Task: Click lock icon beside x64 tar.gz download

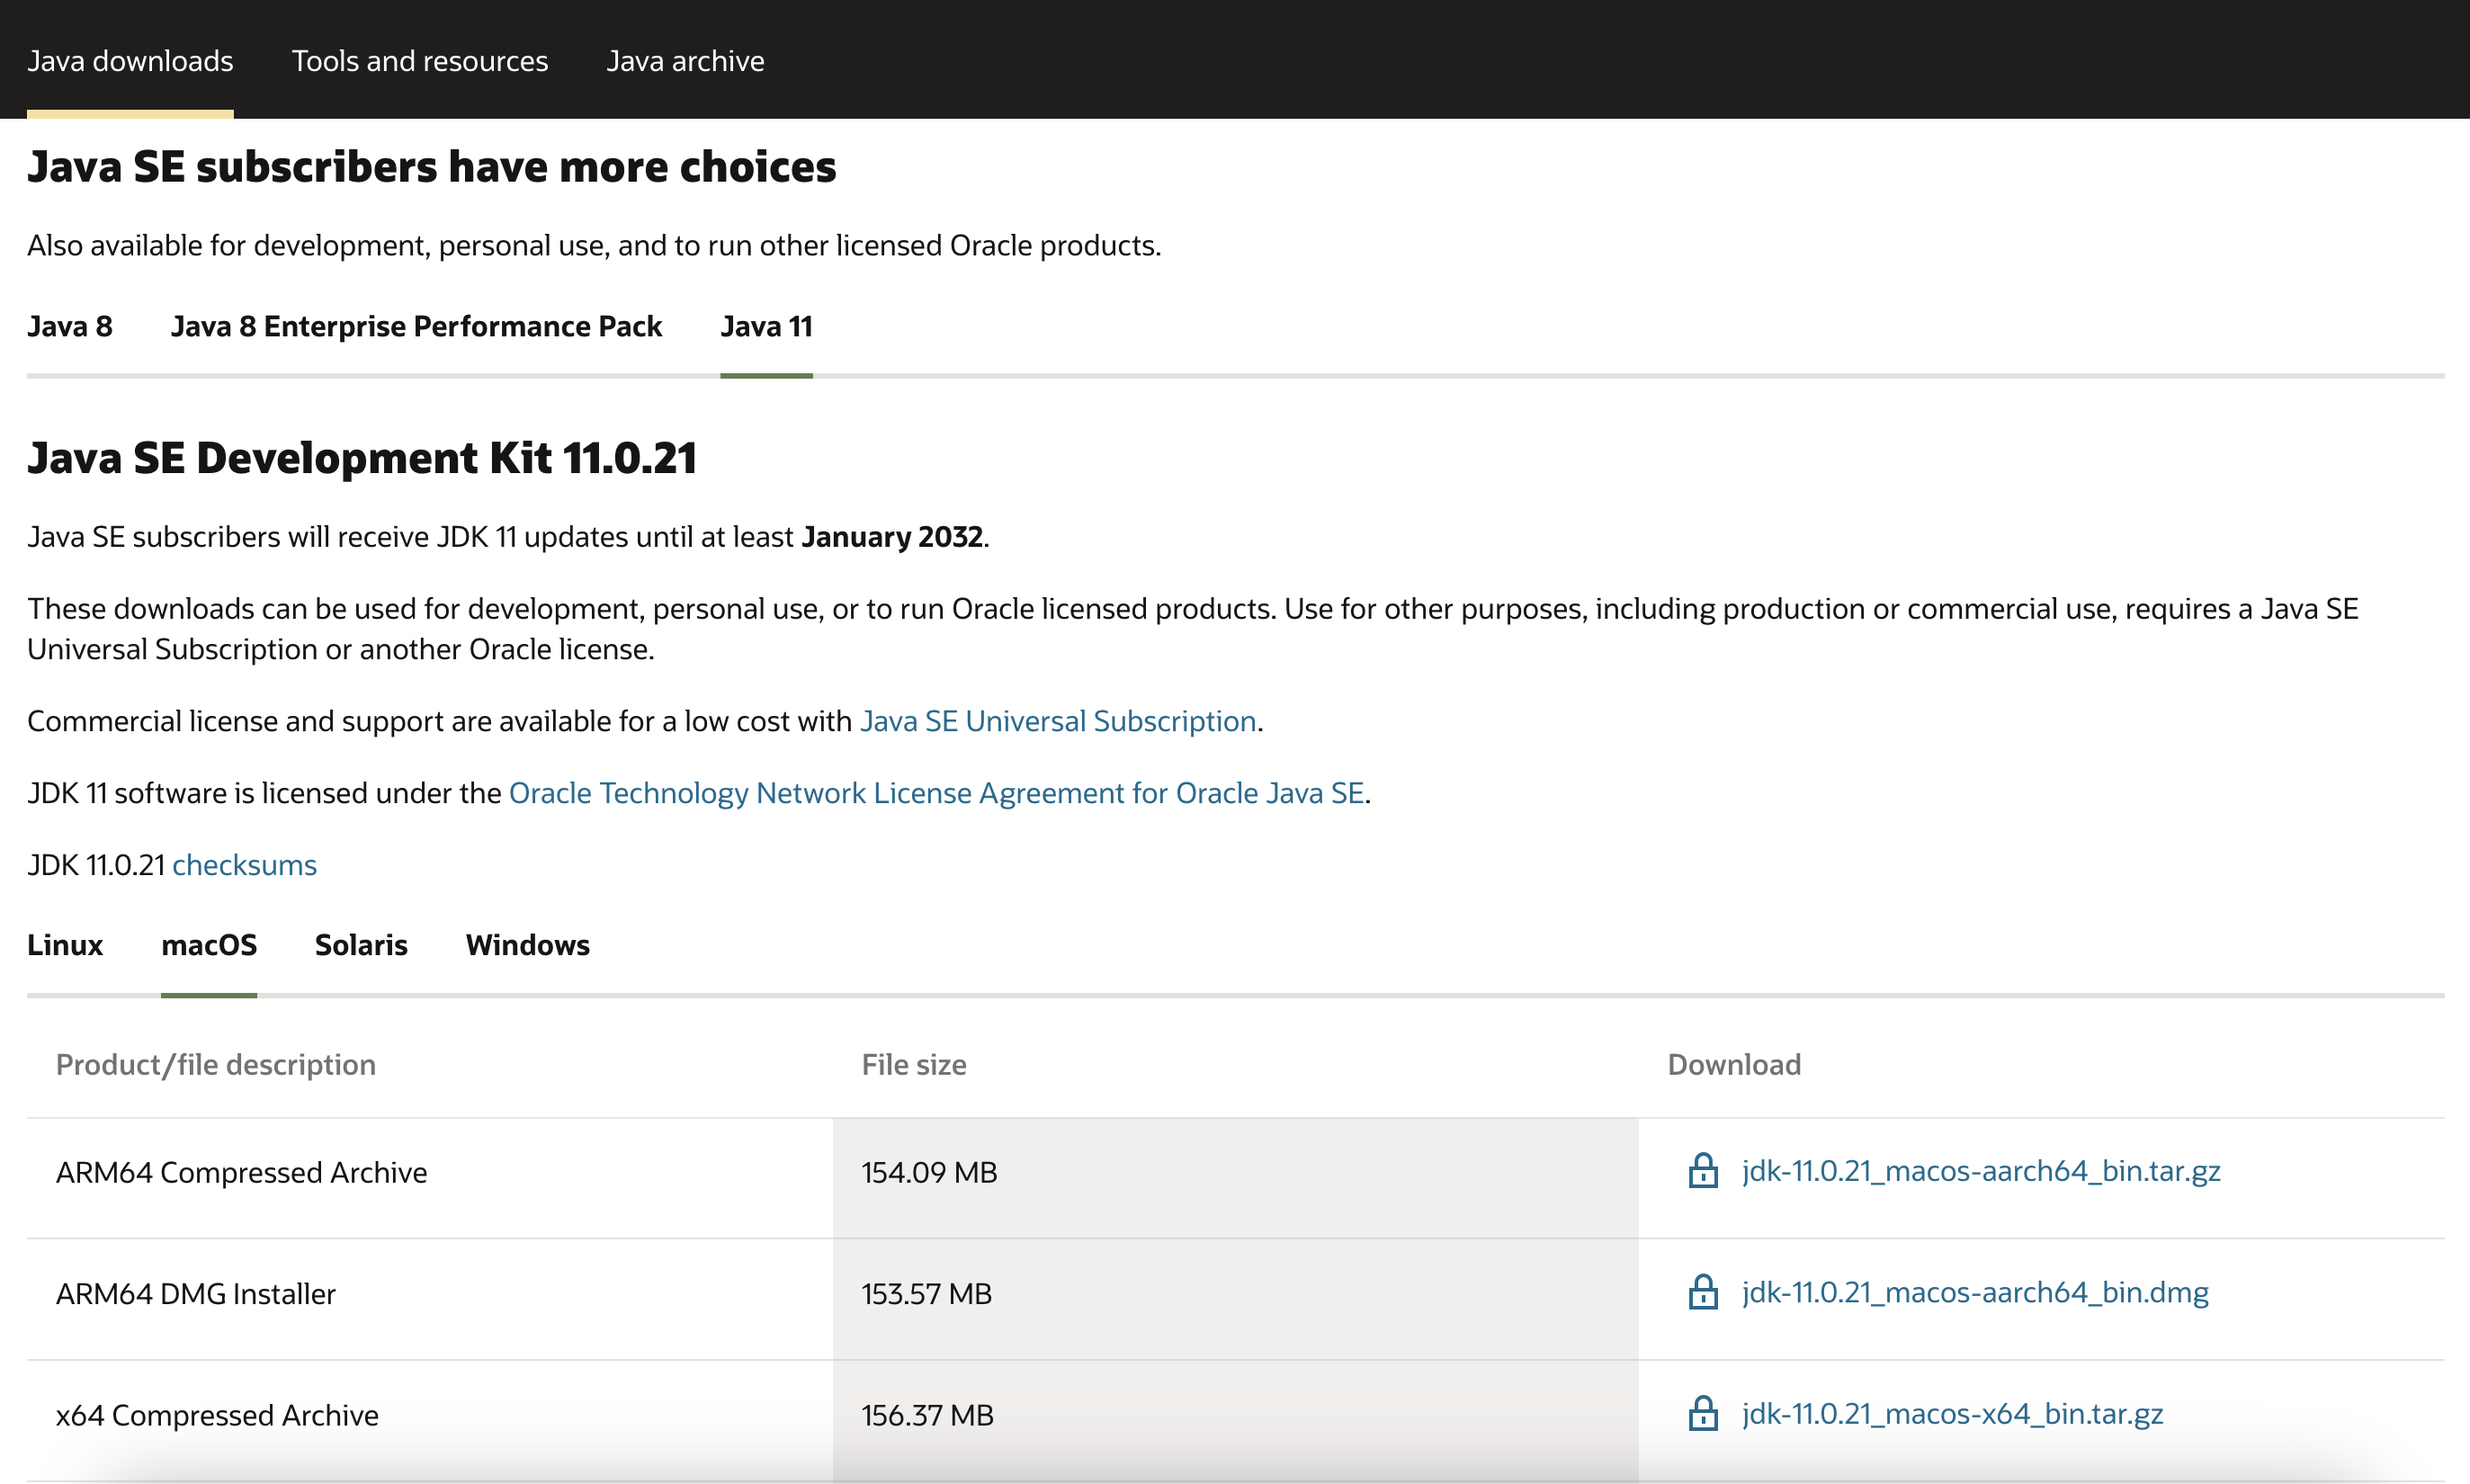Action: (1702, 1414)
